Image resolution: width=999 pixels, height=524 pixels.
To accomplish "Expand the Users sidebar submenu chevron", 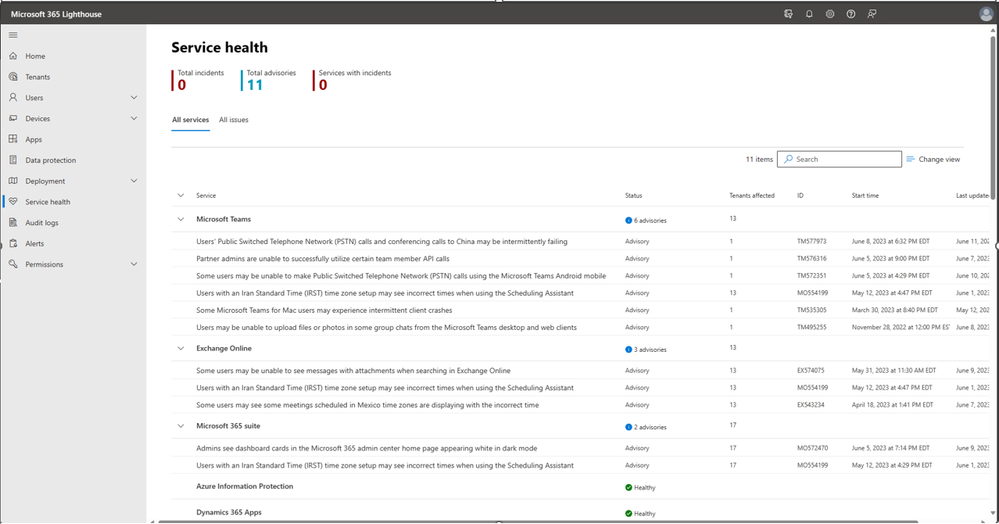I will tap(134, 98).
